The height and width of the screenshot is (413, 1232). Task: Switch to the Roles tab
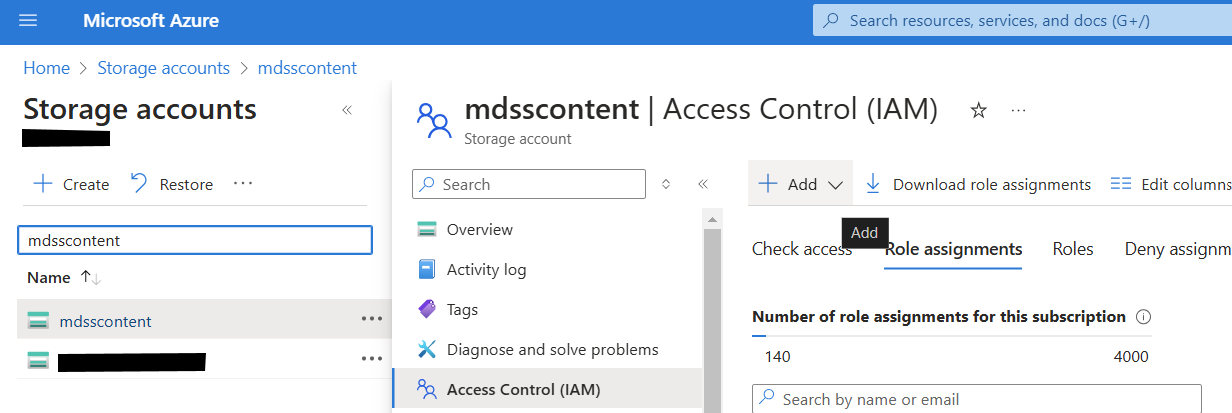[1073, 249]
